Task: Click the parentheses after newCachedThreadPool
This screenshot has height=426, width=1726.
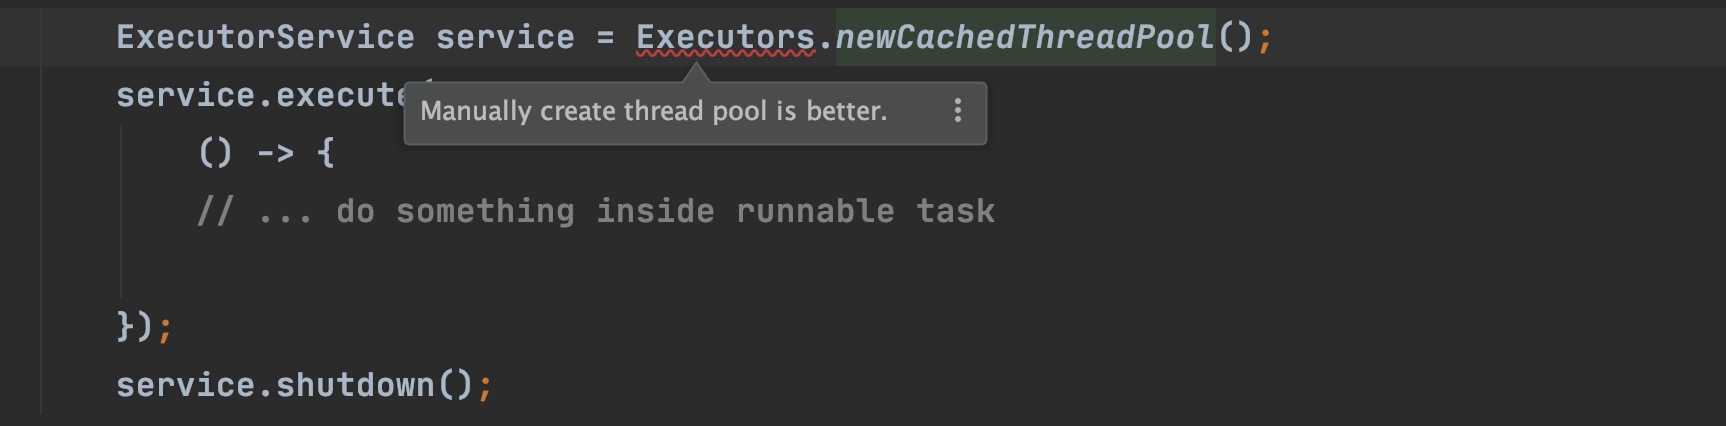Action: [1235, 38]
